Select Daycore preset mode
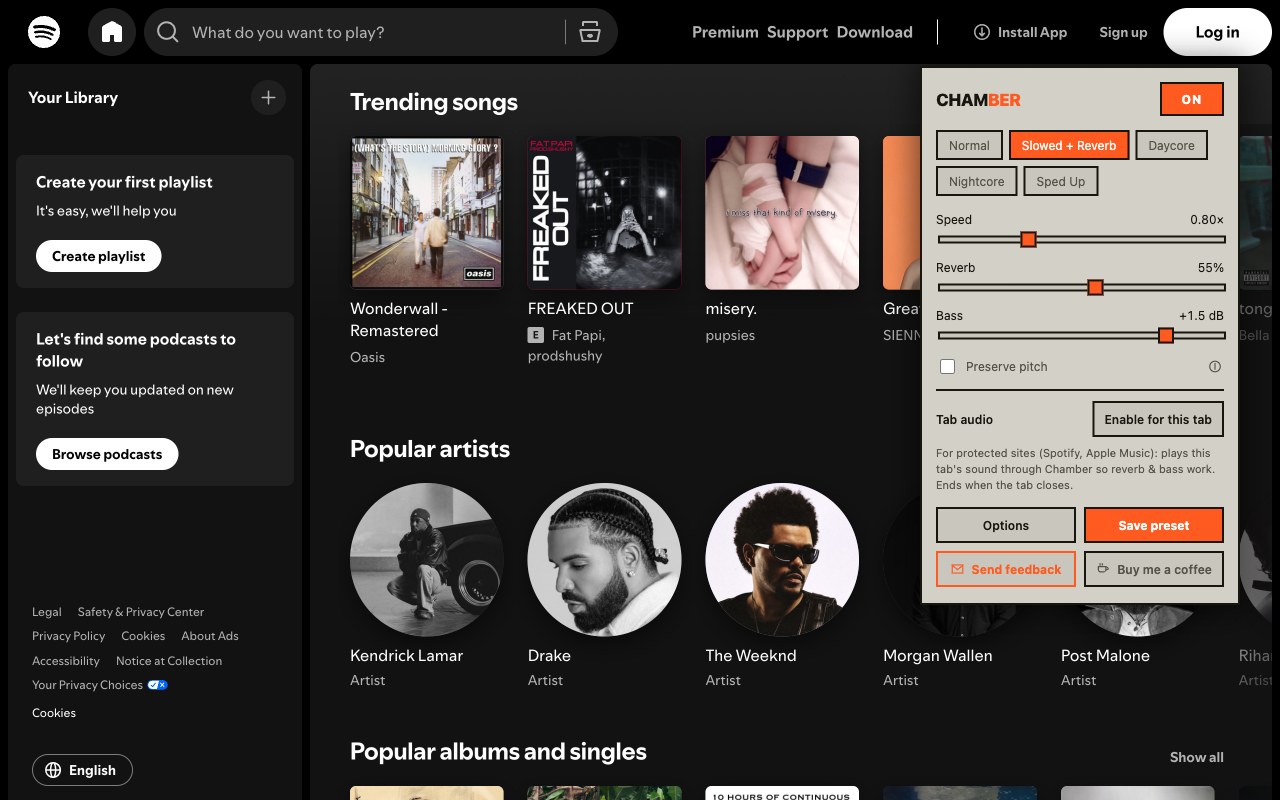The height and width of the screenshot is (800, 1280). pos(1171,145)
